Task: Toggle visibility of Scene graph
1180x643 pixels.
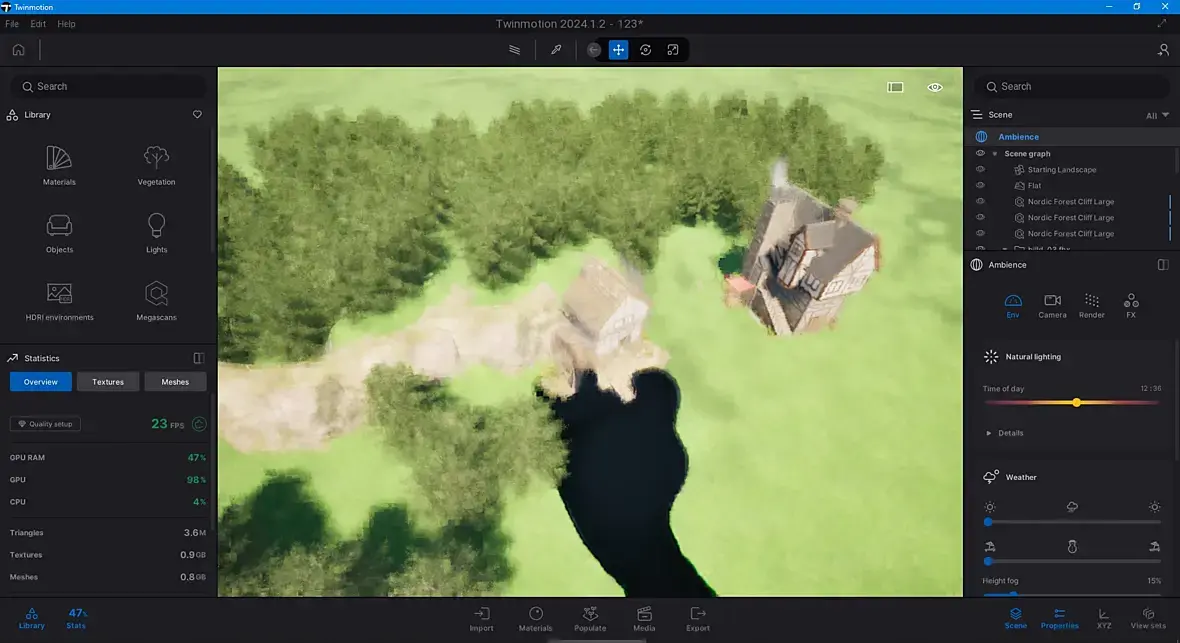Action: 980,153
